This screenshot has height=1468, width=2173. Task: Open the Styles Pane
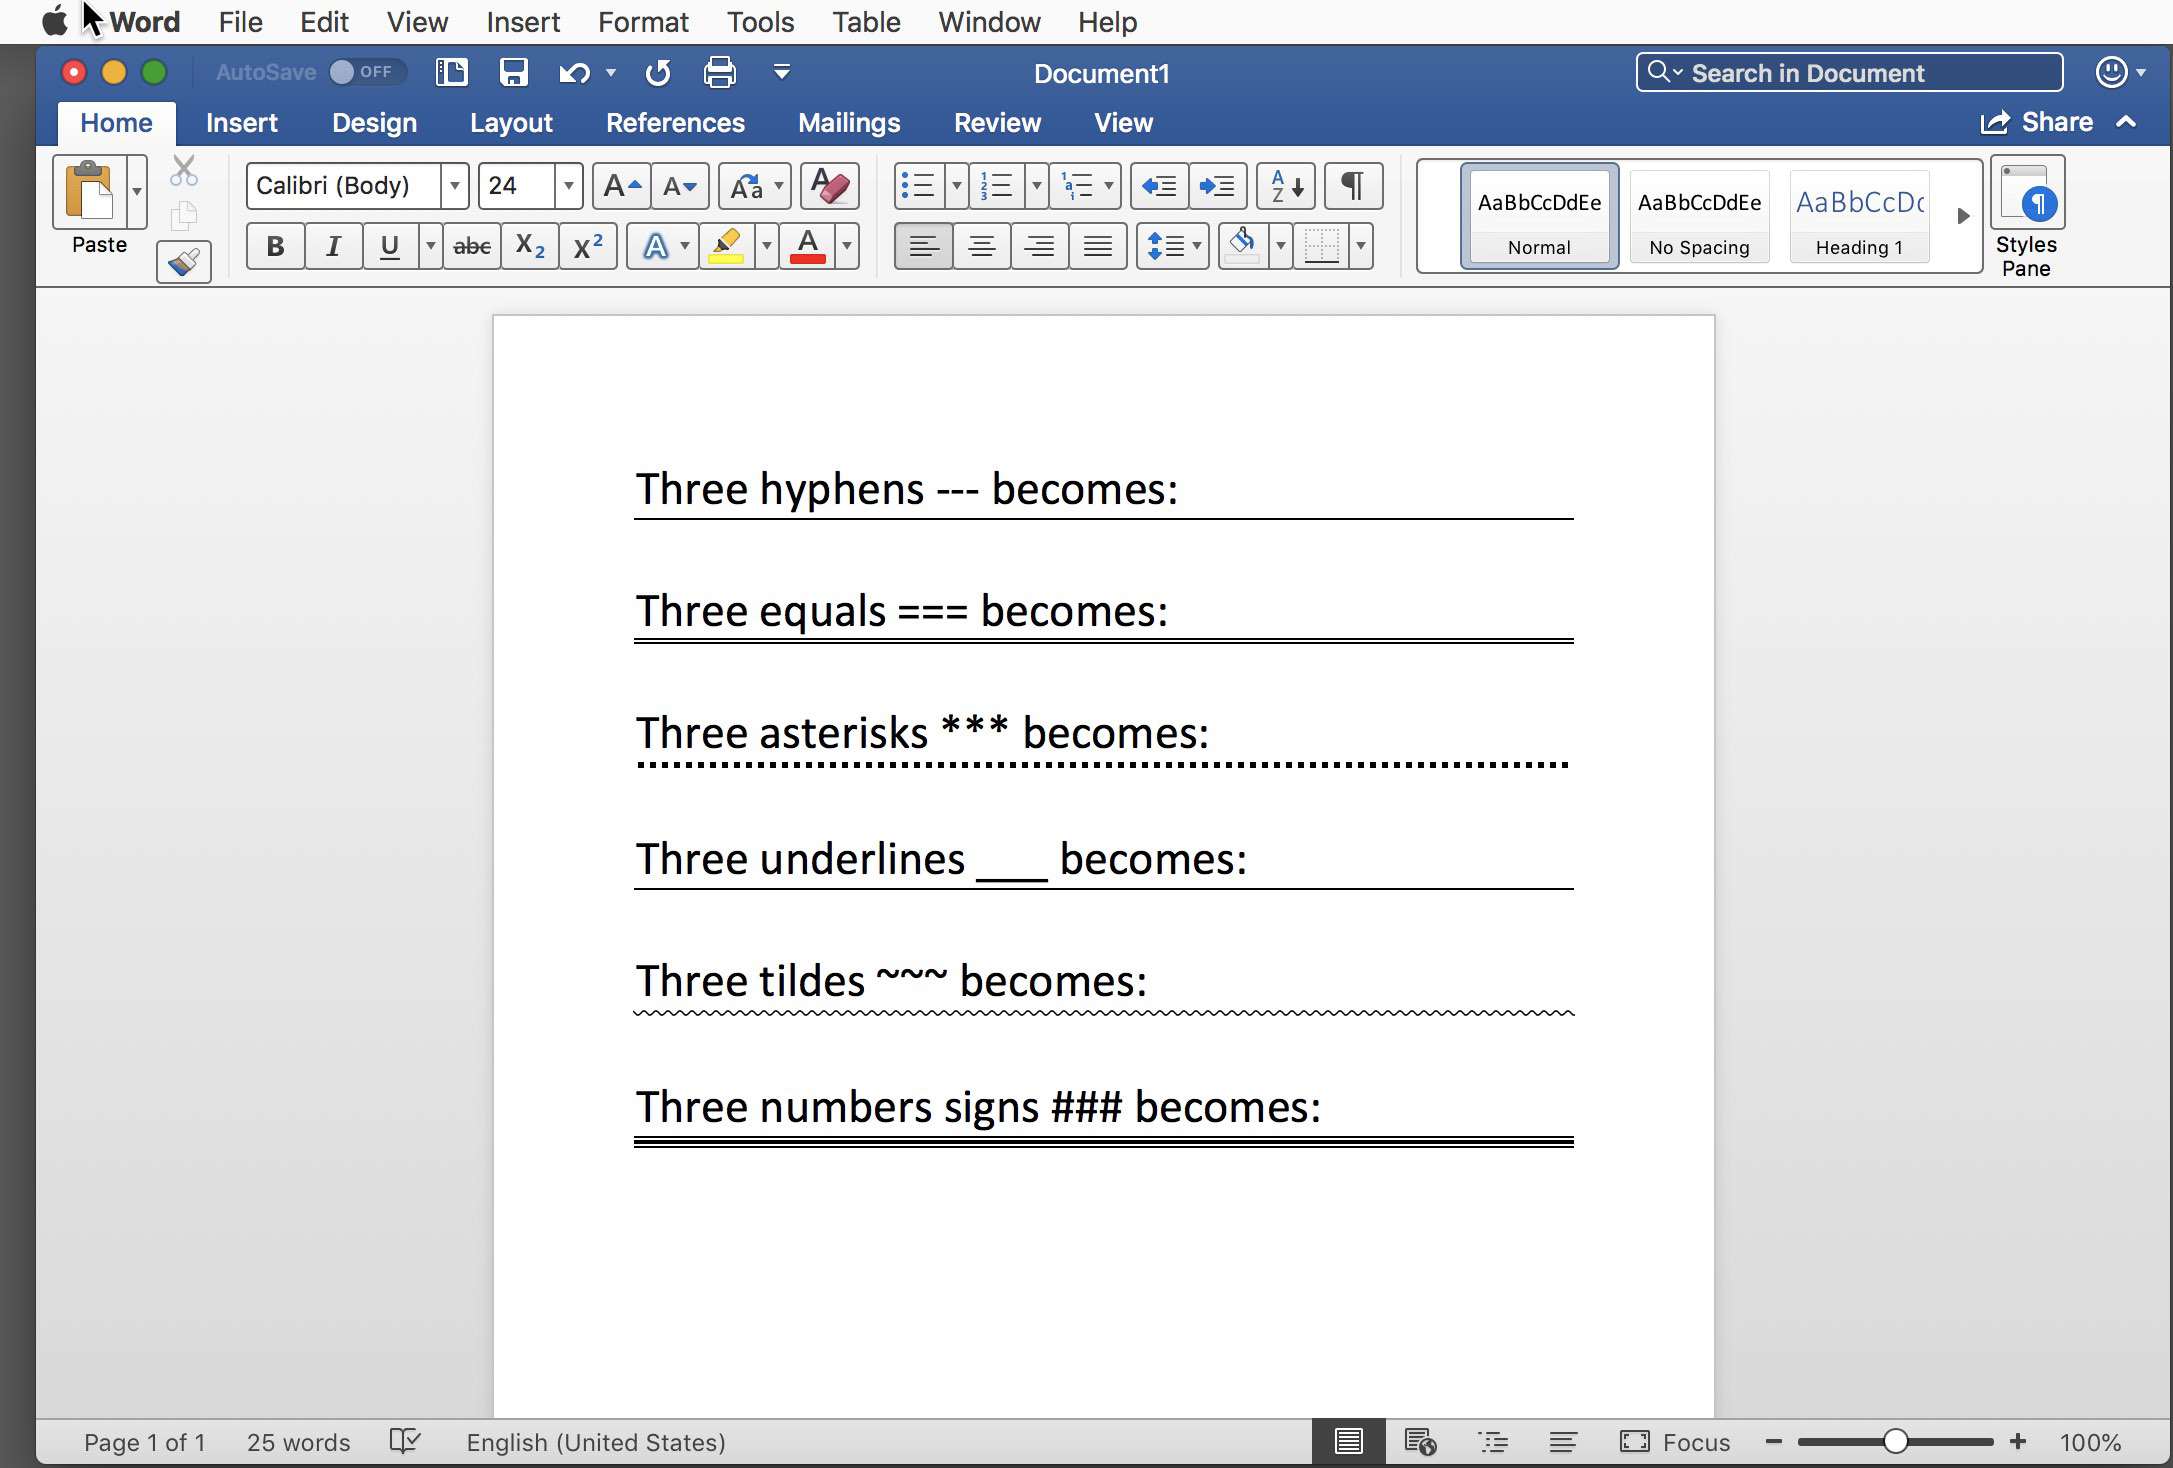click(x=2027, y=218)
